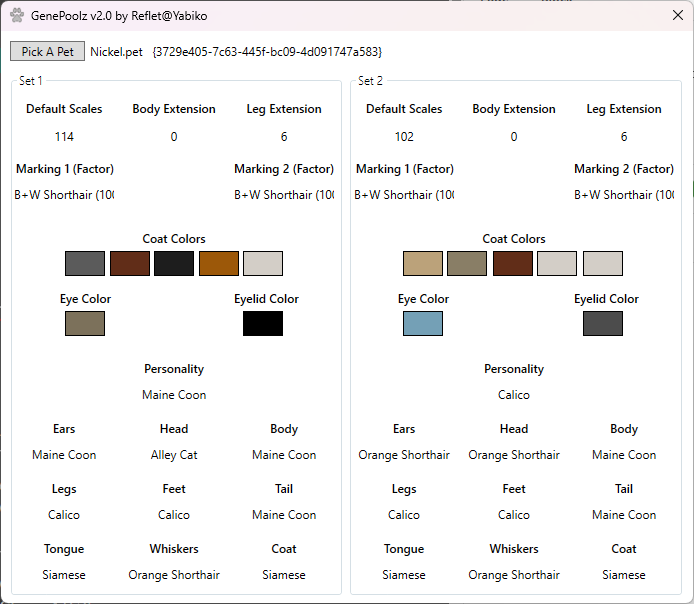Click Set 2 fourth light gray coat swatch
Screen dimensions: 694x604
click(x=557, y=263)
